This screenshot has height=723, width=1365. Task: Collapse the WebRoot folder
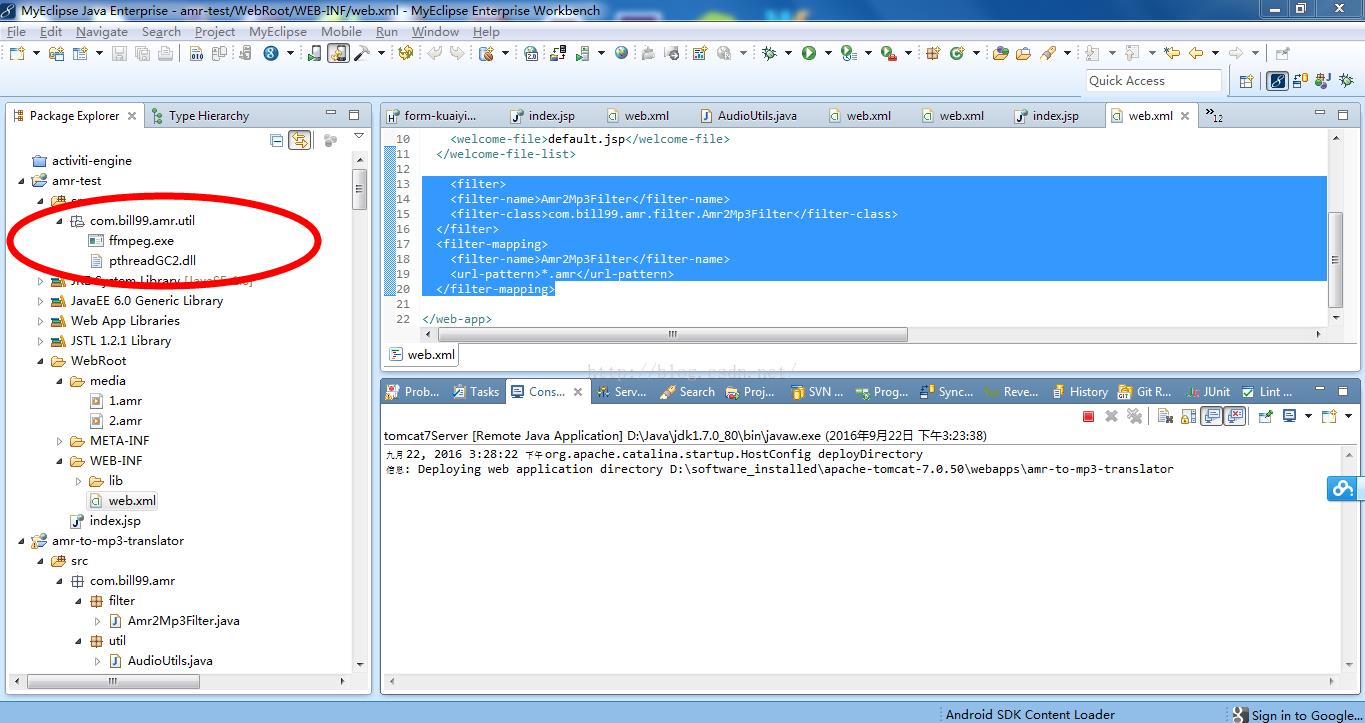(41, 361)
